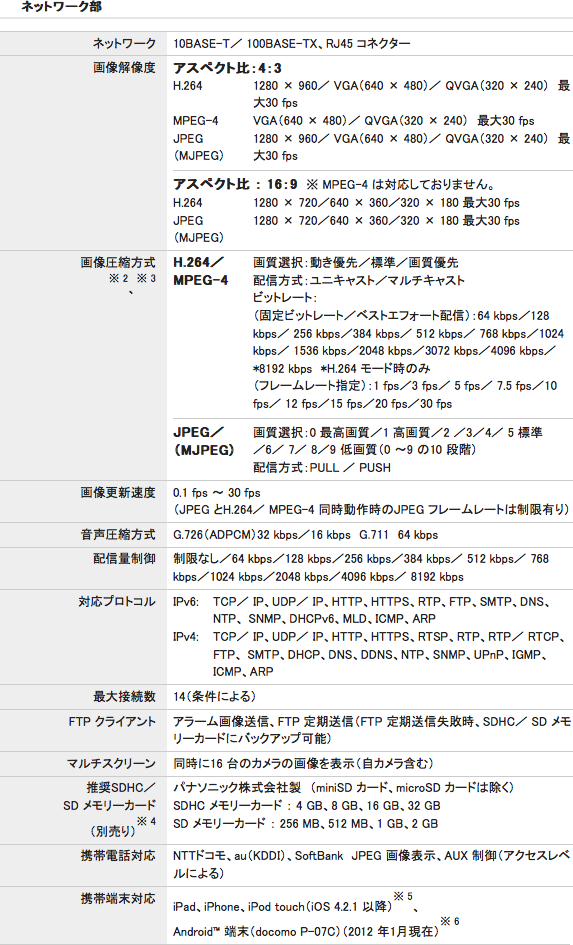Screen dimensions: 573x945
Task: Click the 画像更新速度 row label
Action: coord(118,493)
